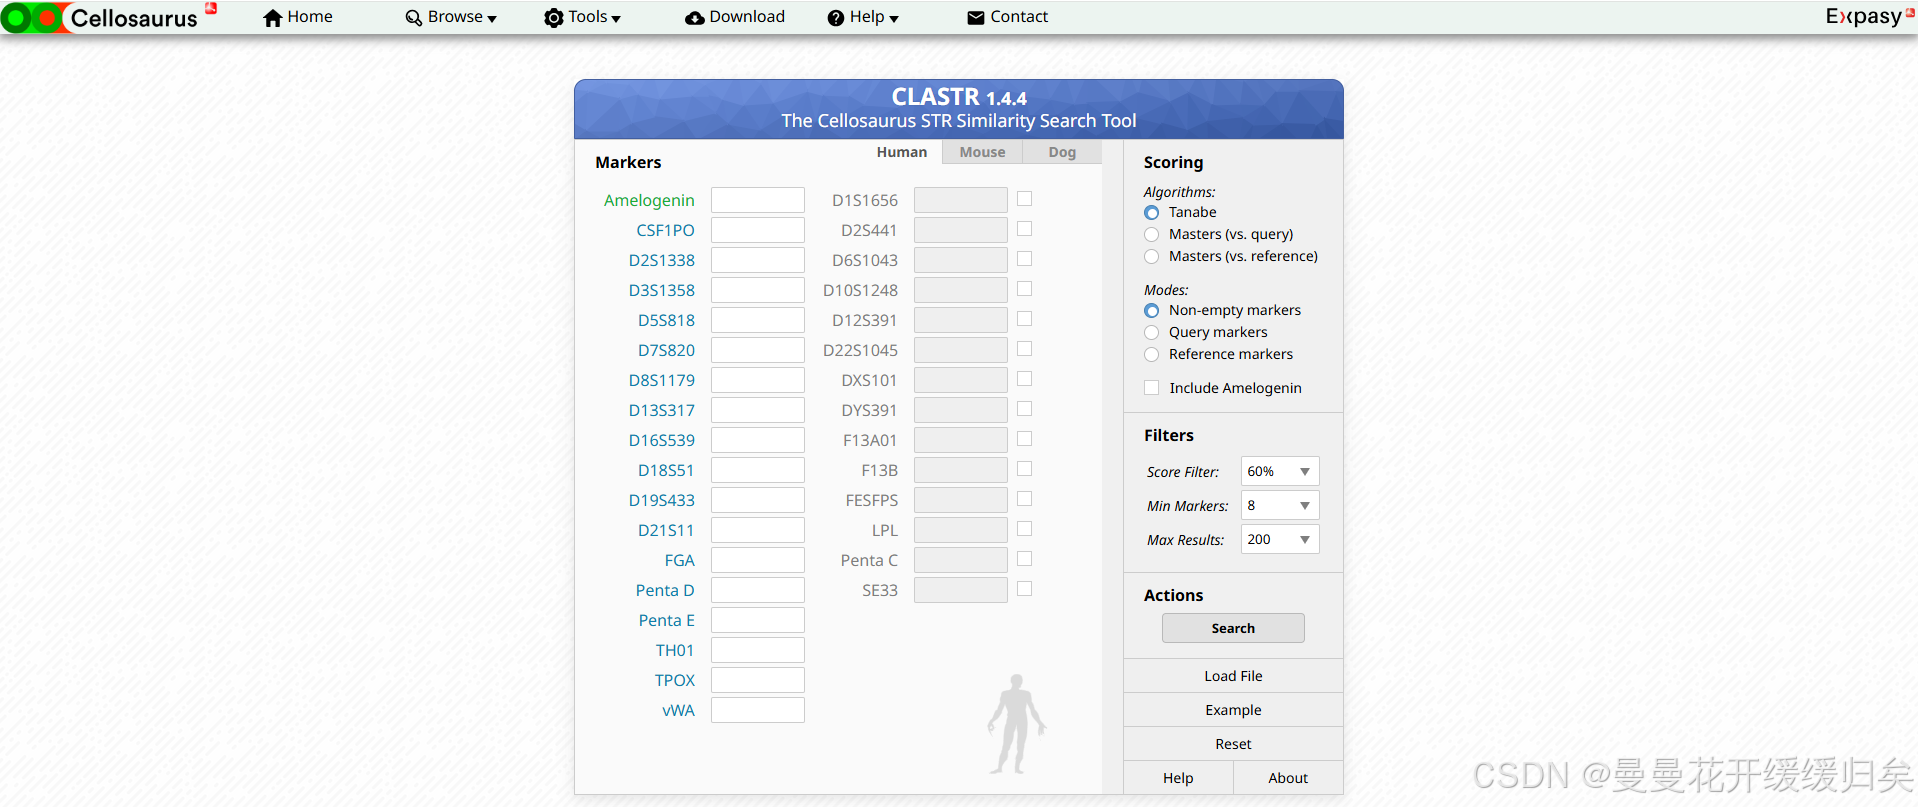This screenshot has height=807, width=1918.
Task: Enable the SE33 marker checkbox
Action: pyautogui.click(x=1024, y=589)
